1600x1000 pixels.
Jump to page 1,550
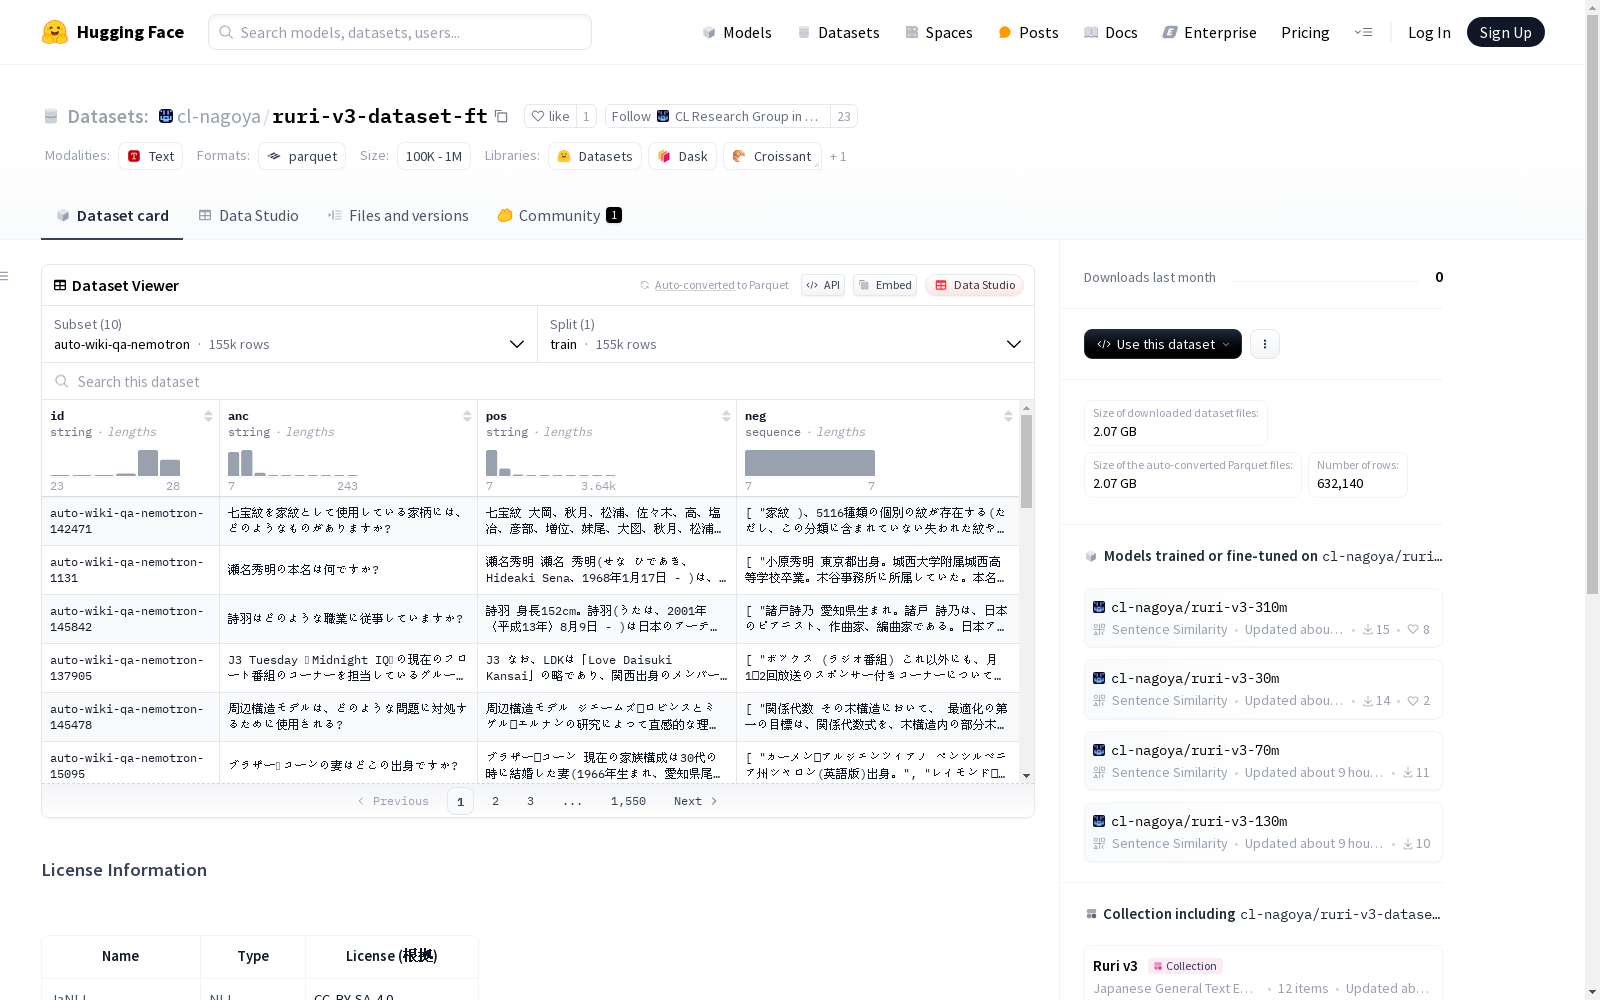pos(628,801)
